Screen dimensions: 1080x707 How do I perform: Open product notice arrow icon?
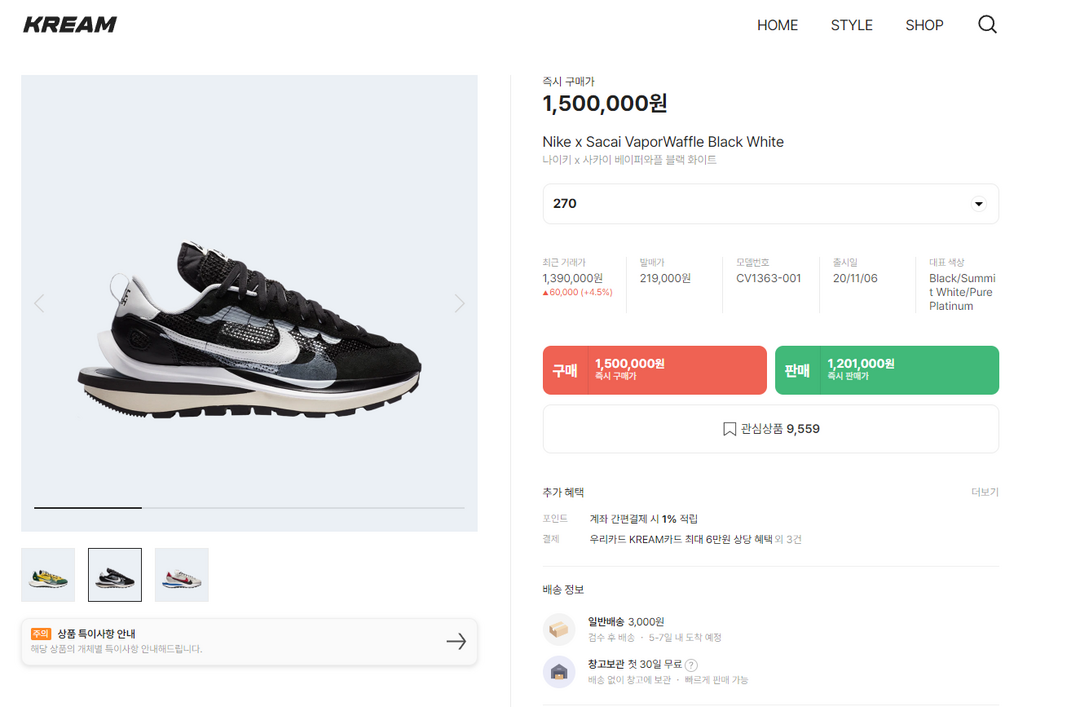click(x=456, y=641)
